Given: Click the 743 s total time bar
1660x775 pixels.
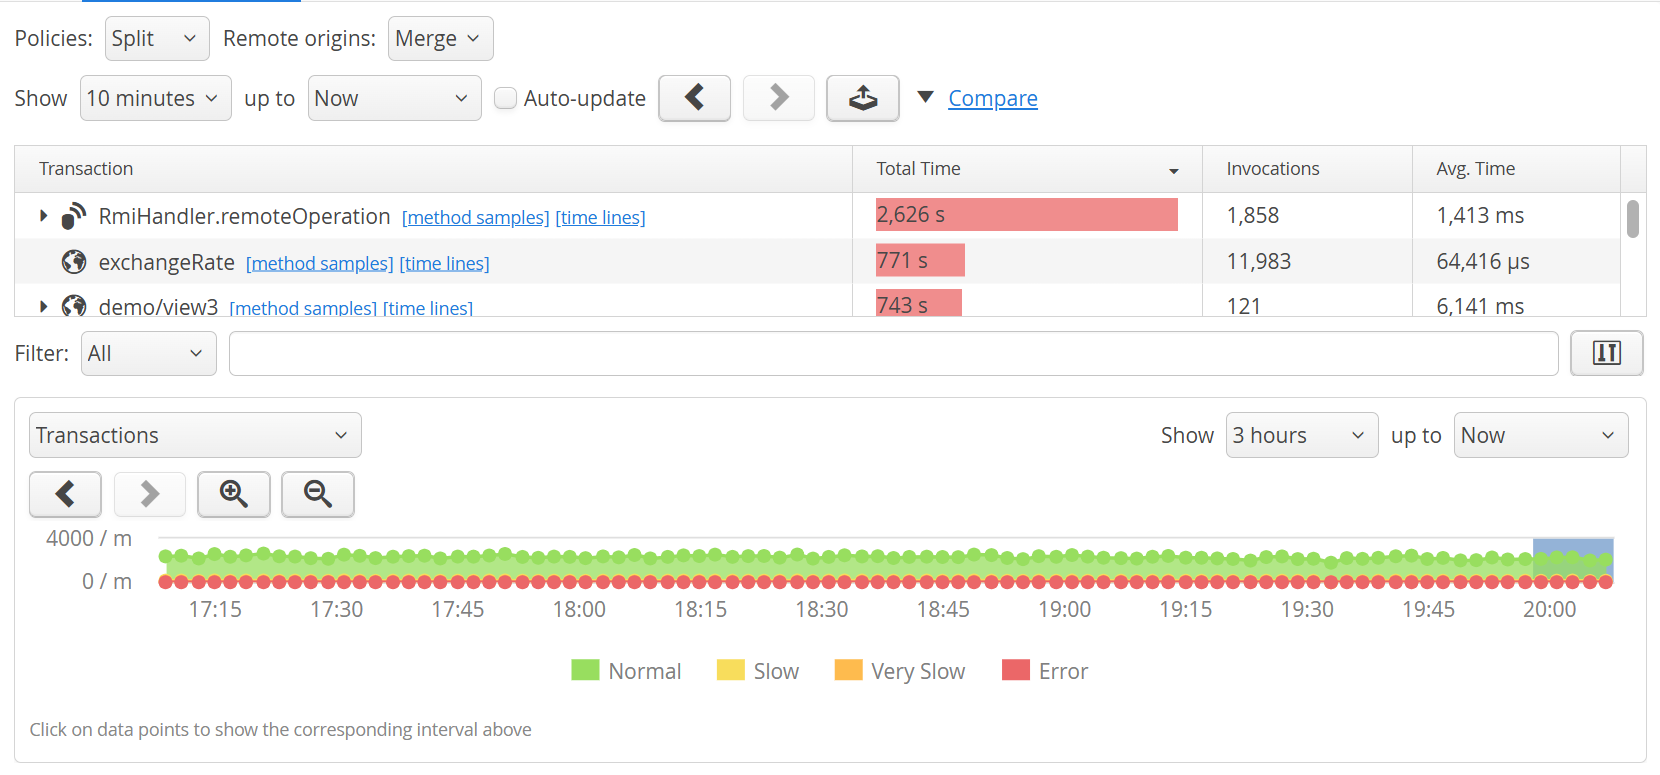Looking at the screenshot, I should point(919,303).
